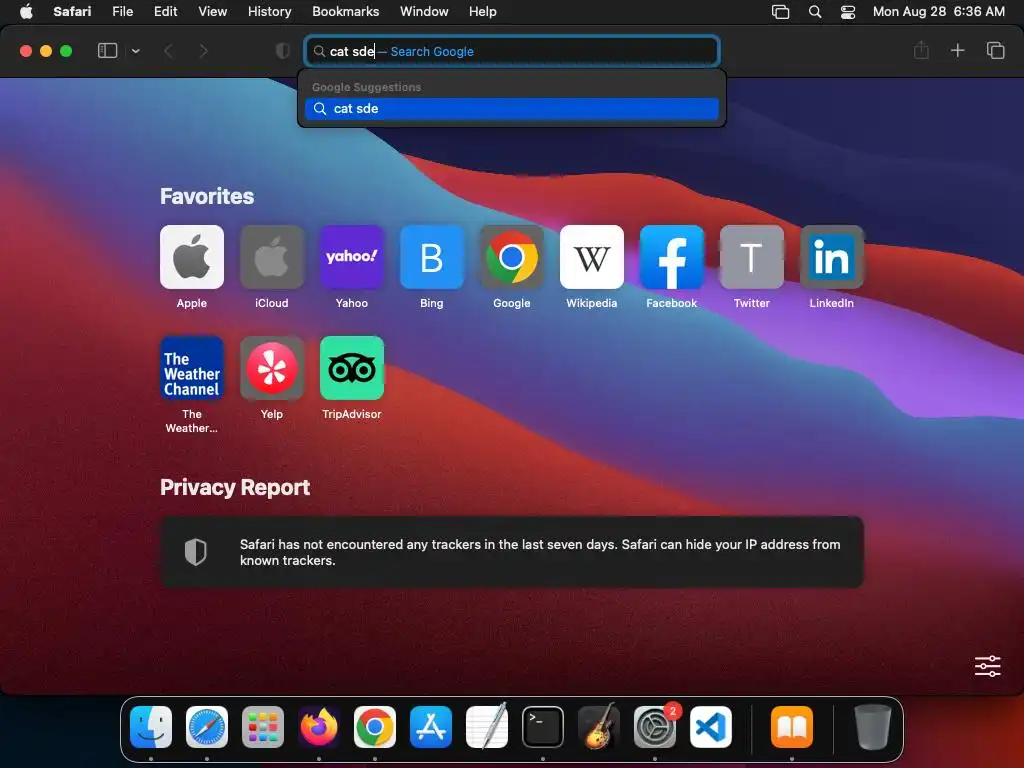
Task: Open the Apple favorite tile
Action: (x=191, y=257)
